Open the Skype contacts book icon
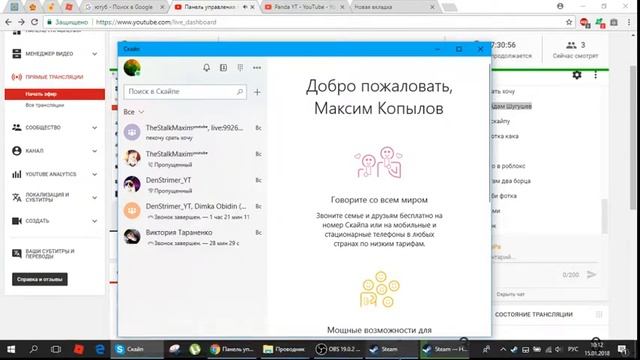 (x=223, y=68)
